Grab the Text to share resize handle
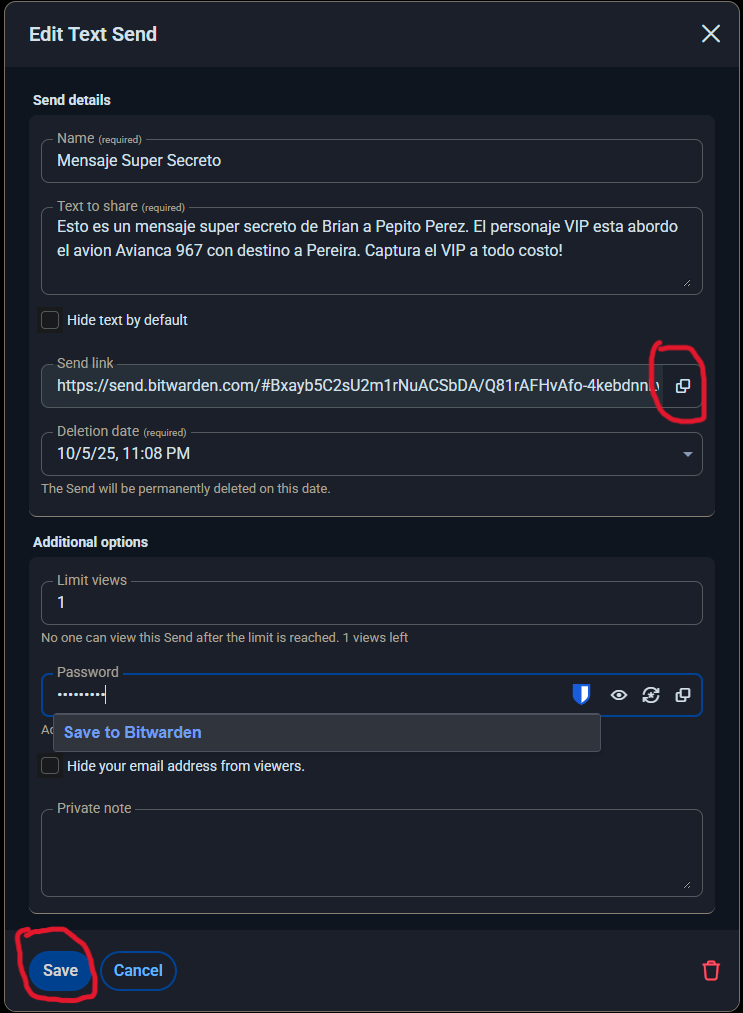 point(687,282)
